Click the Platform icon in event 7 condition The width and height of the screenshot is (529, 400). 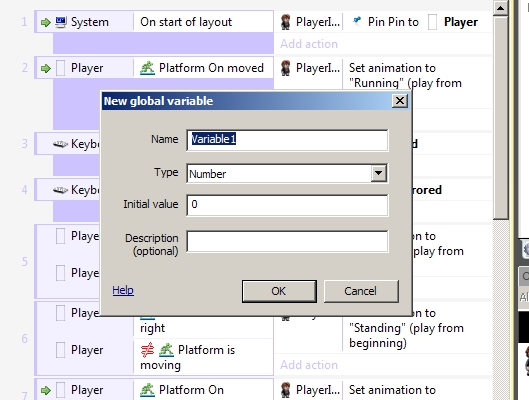tap(147, 390)
